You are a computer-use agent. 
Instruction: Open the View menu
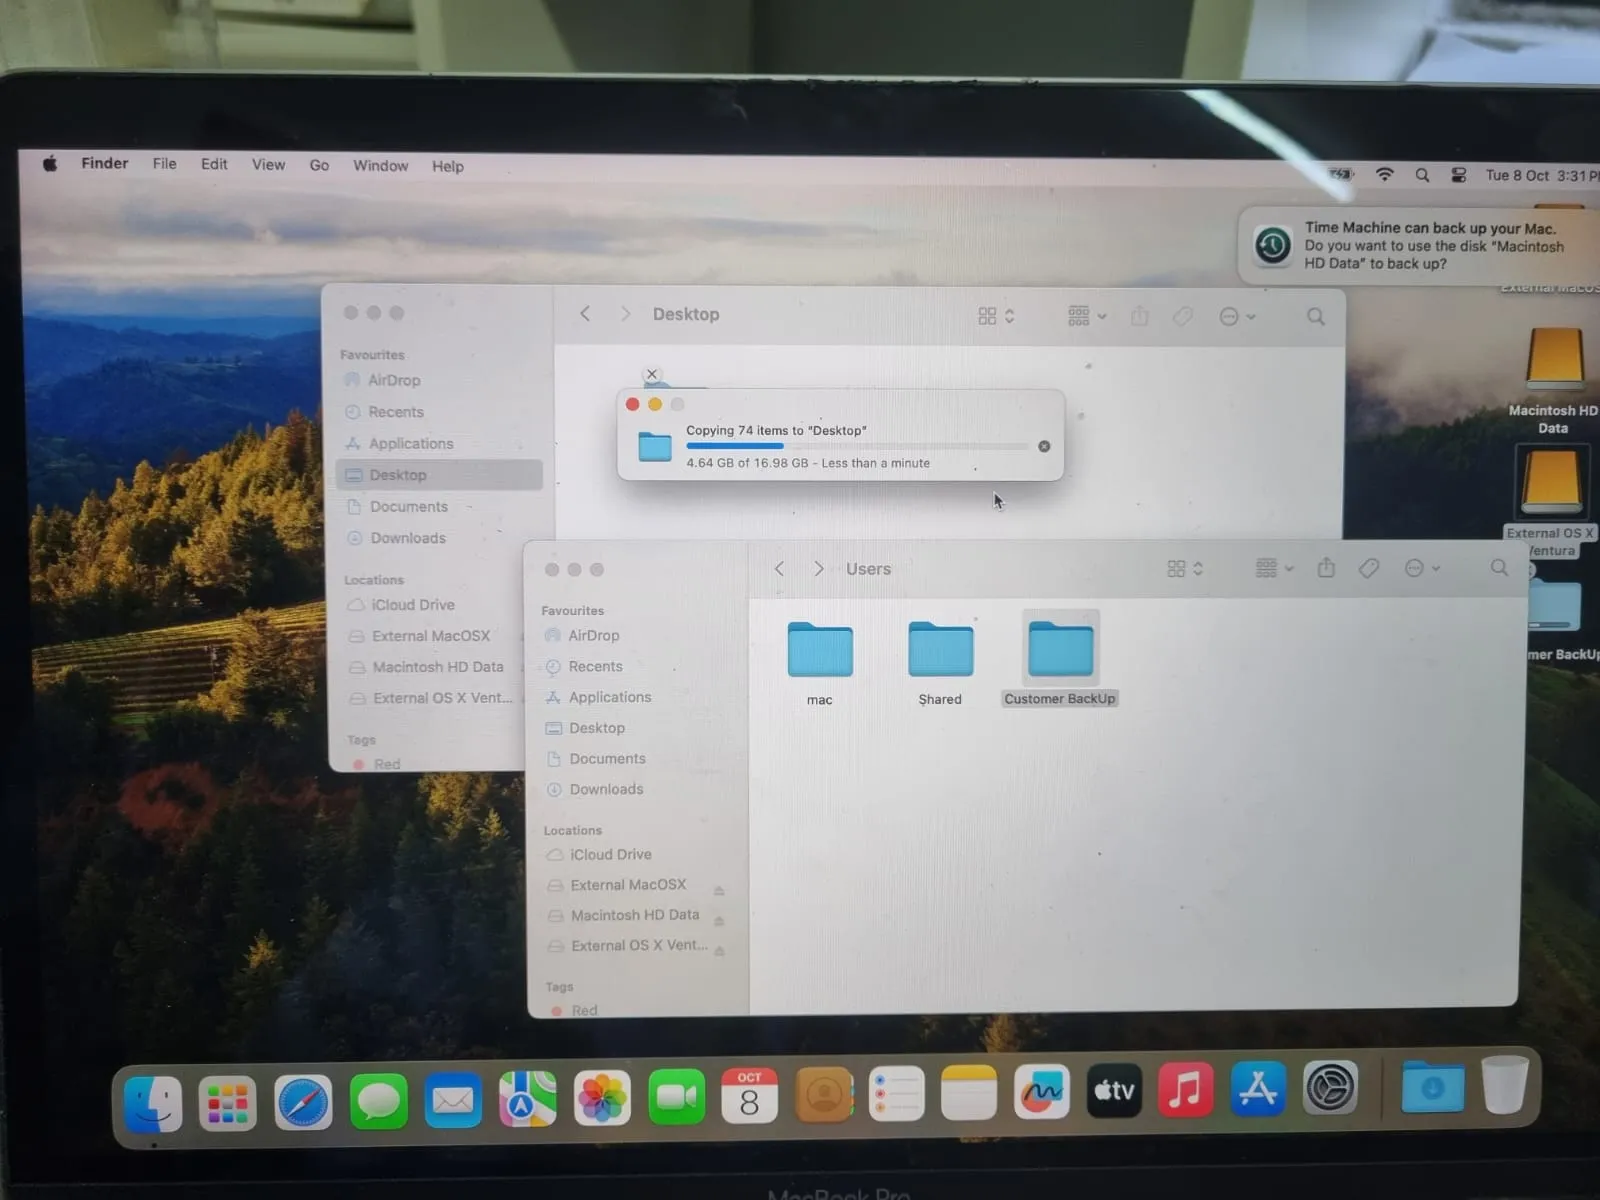pyautogui.click(x=268, y=165)
